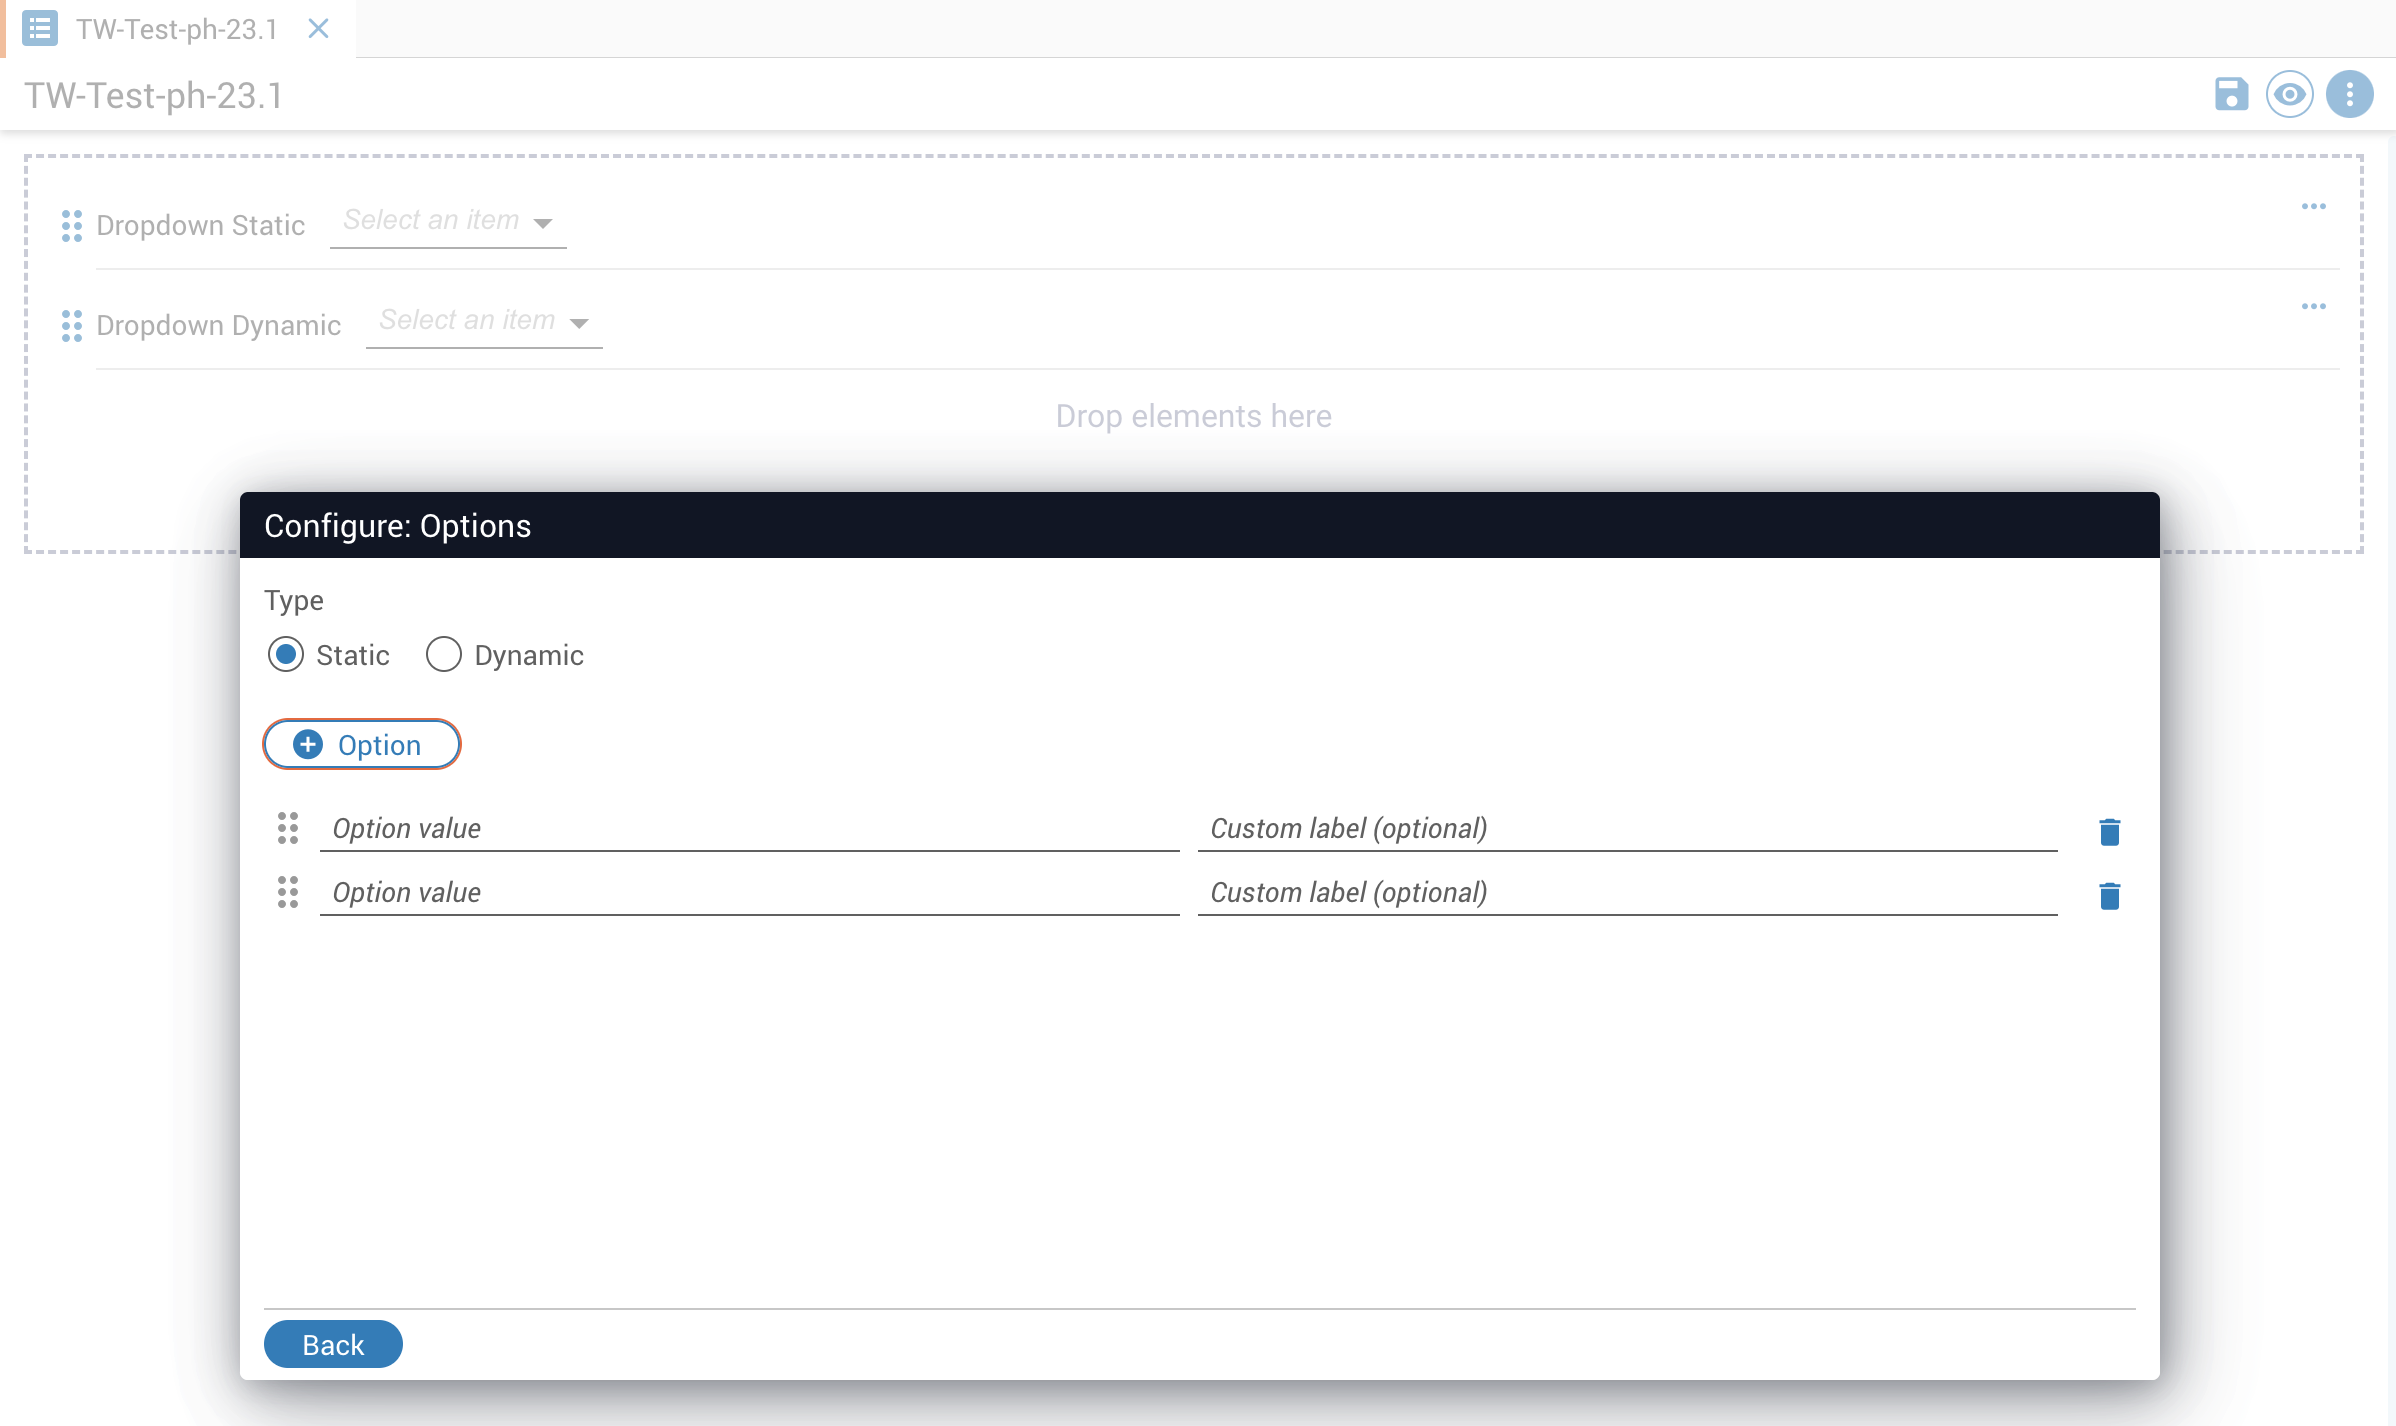Click second option row drag handle

(x=287, y=892)
